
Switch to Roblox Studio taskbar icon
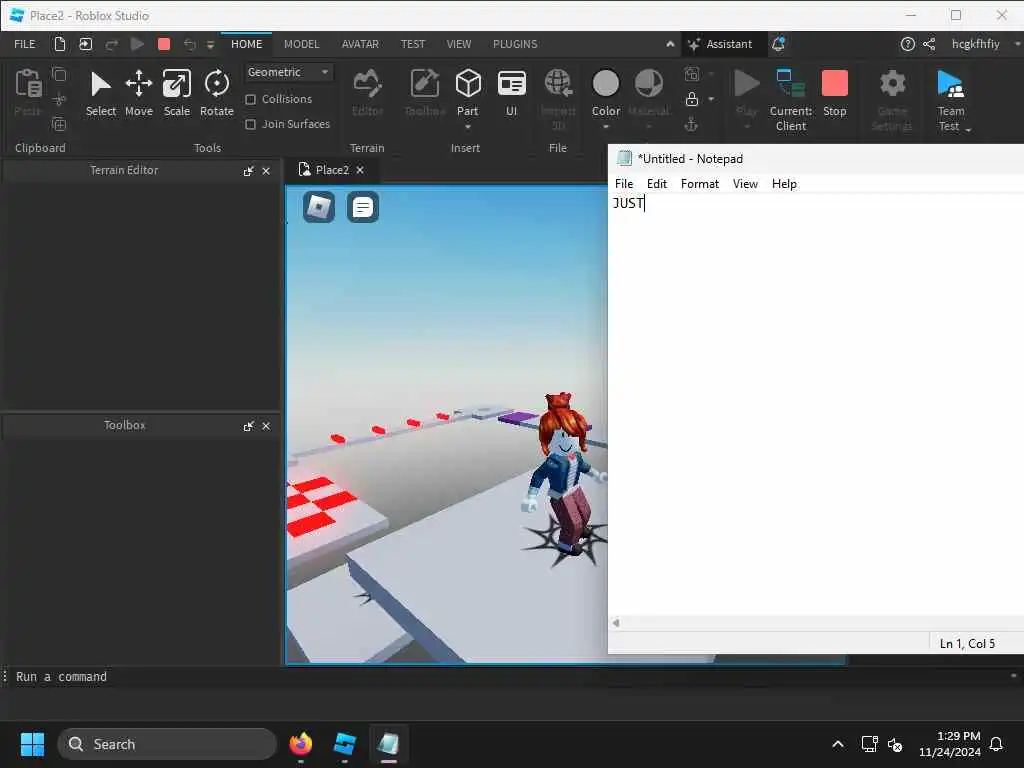344,744
